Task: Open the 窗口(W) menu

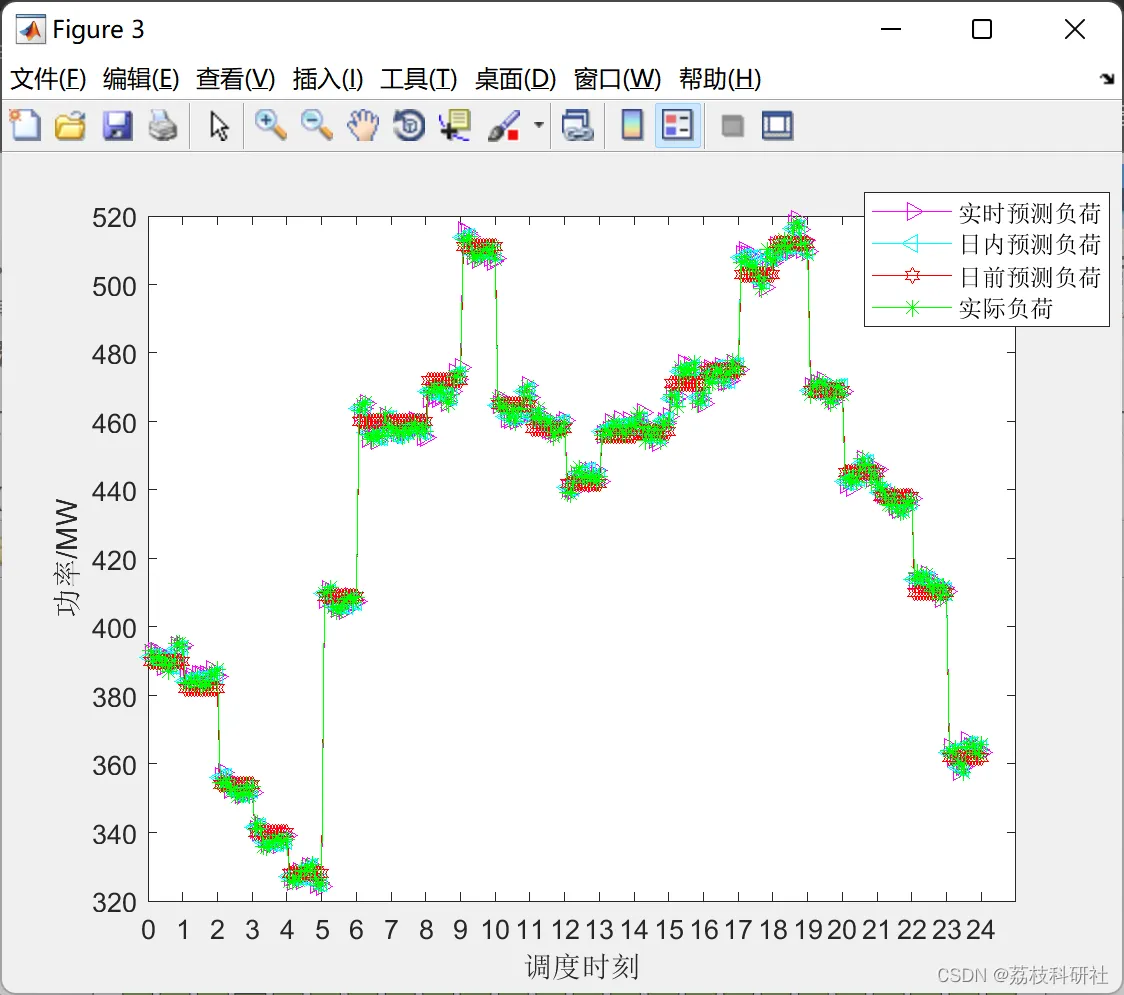Action: pos(616,78)
